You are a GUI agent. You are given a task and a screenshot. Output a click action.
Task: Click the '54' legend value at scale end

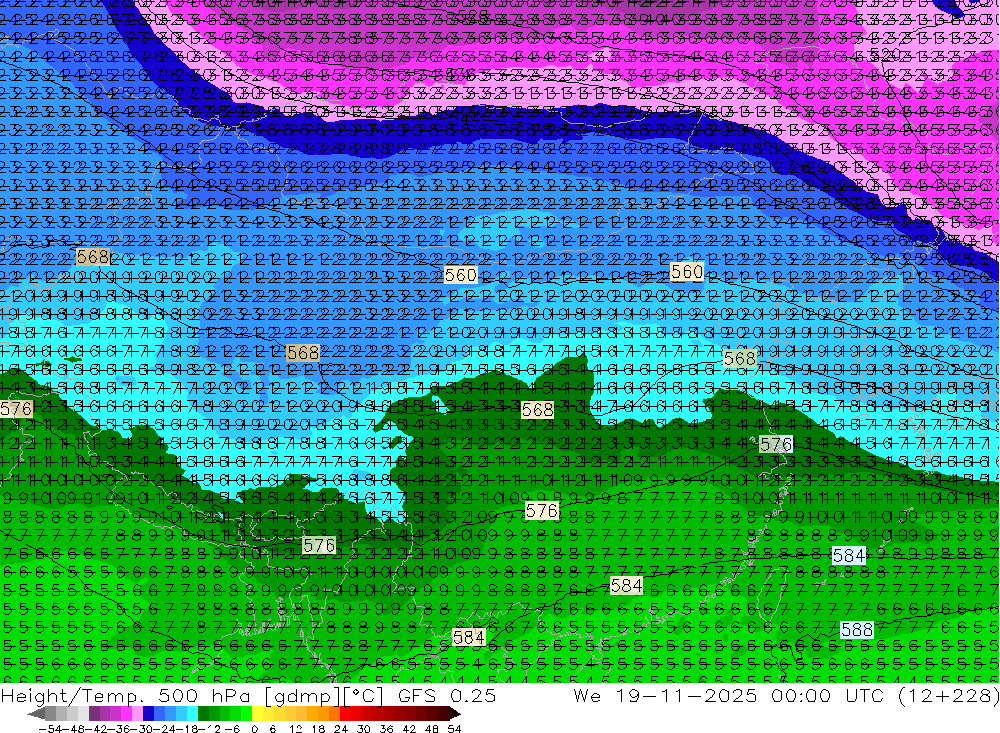454,728
